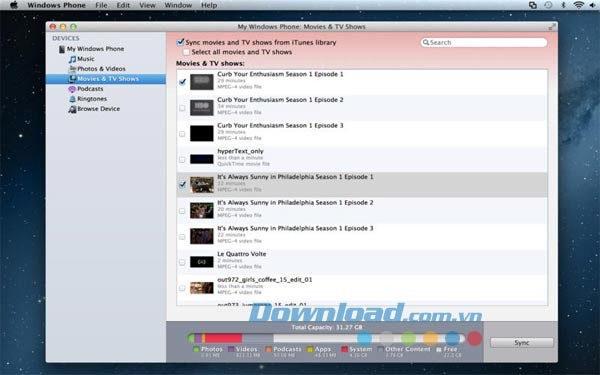Open Podcasts via its purple icon
Screen dimensions: 600x375
(x=72, y=89)
